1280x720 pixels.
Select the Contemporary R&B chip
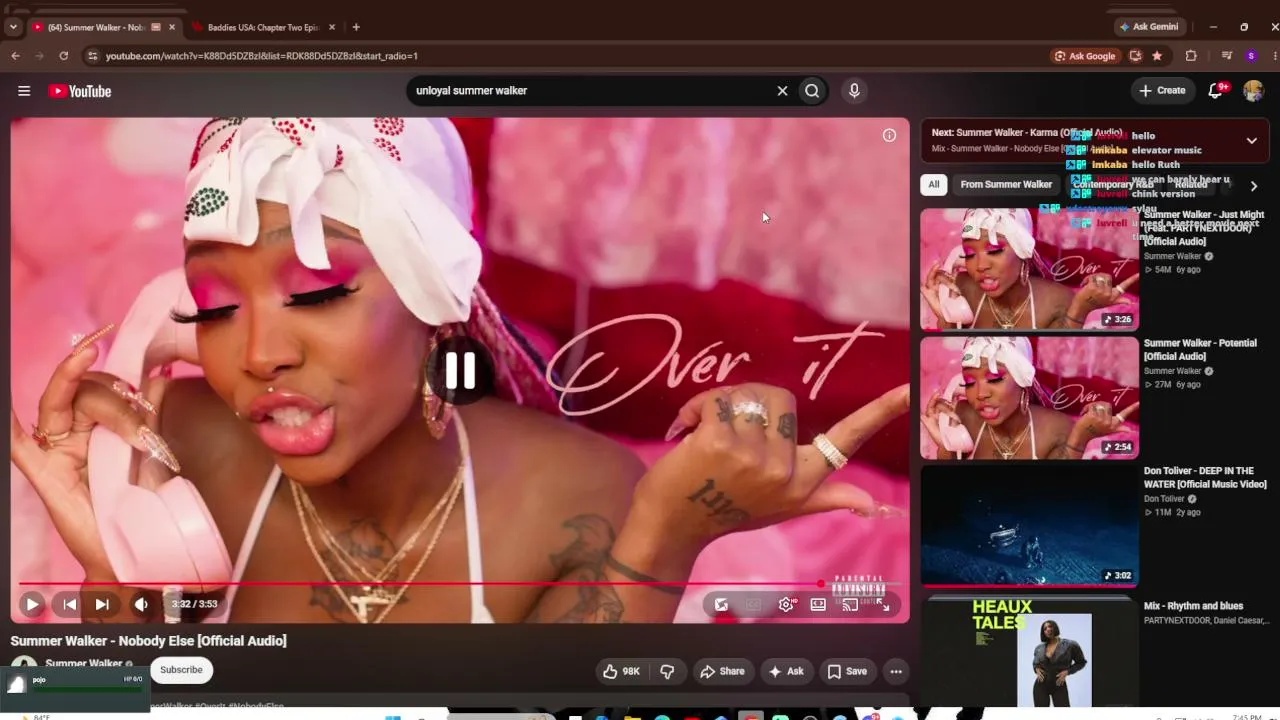(1113, 184)
